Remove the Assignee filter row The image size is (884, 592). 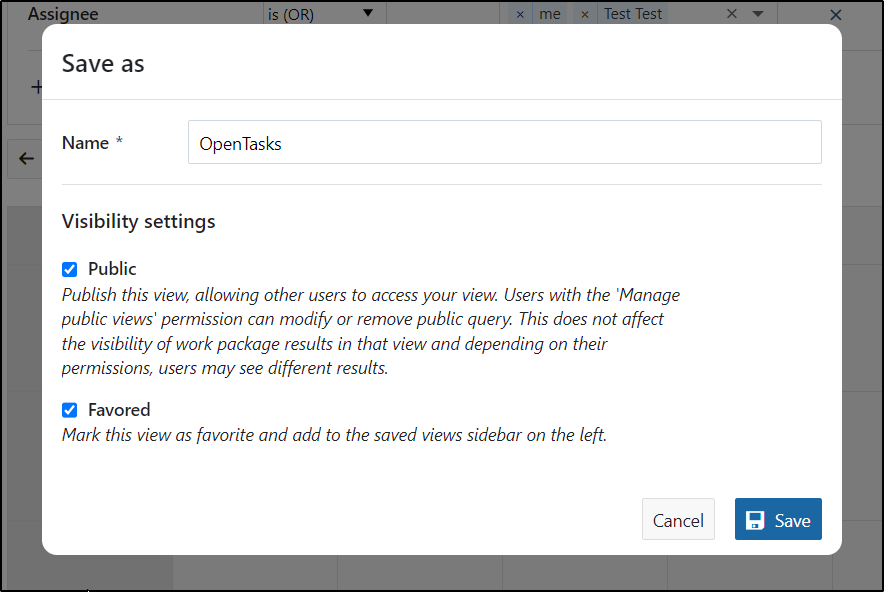coord(836,15)
